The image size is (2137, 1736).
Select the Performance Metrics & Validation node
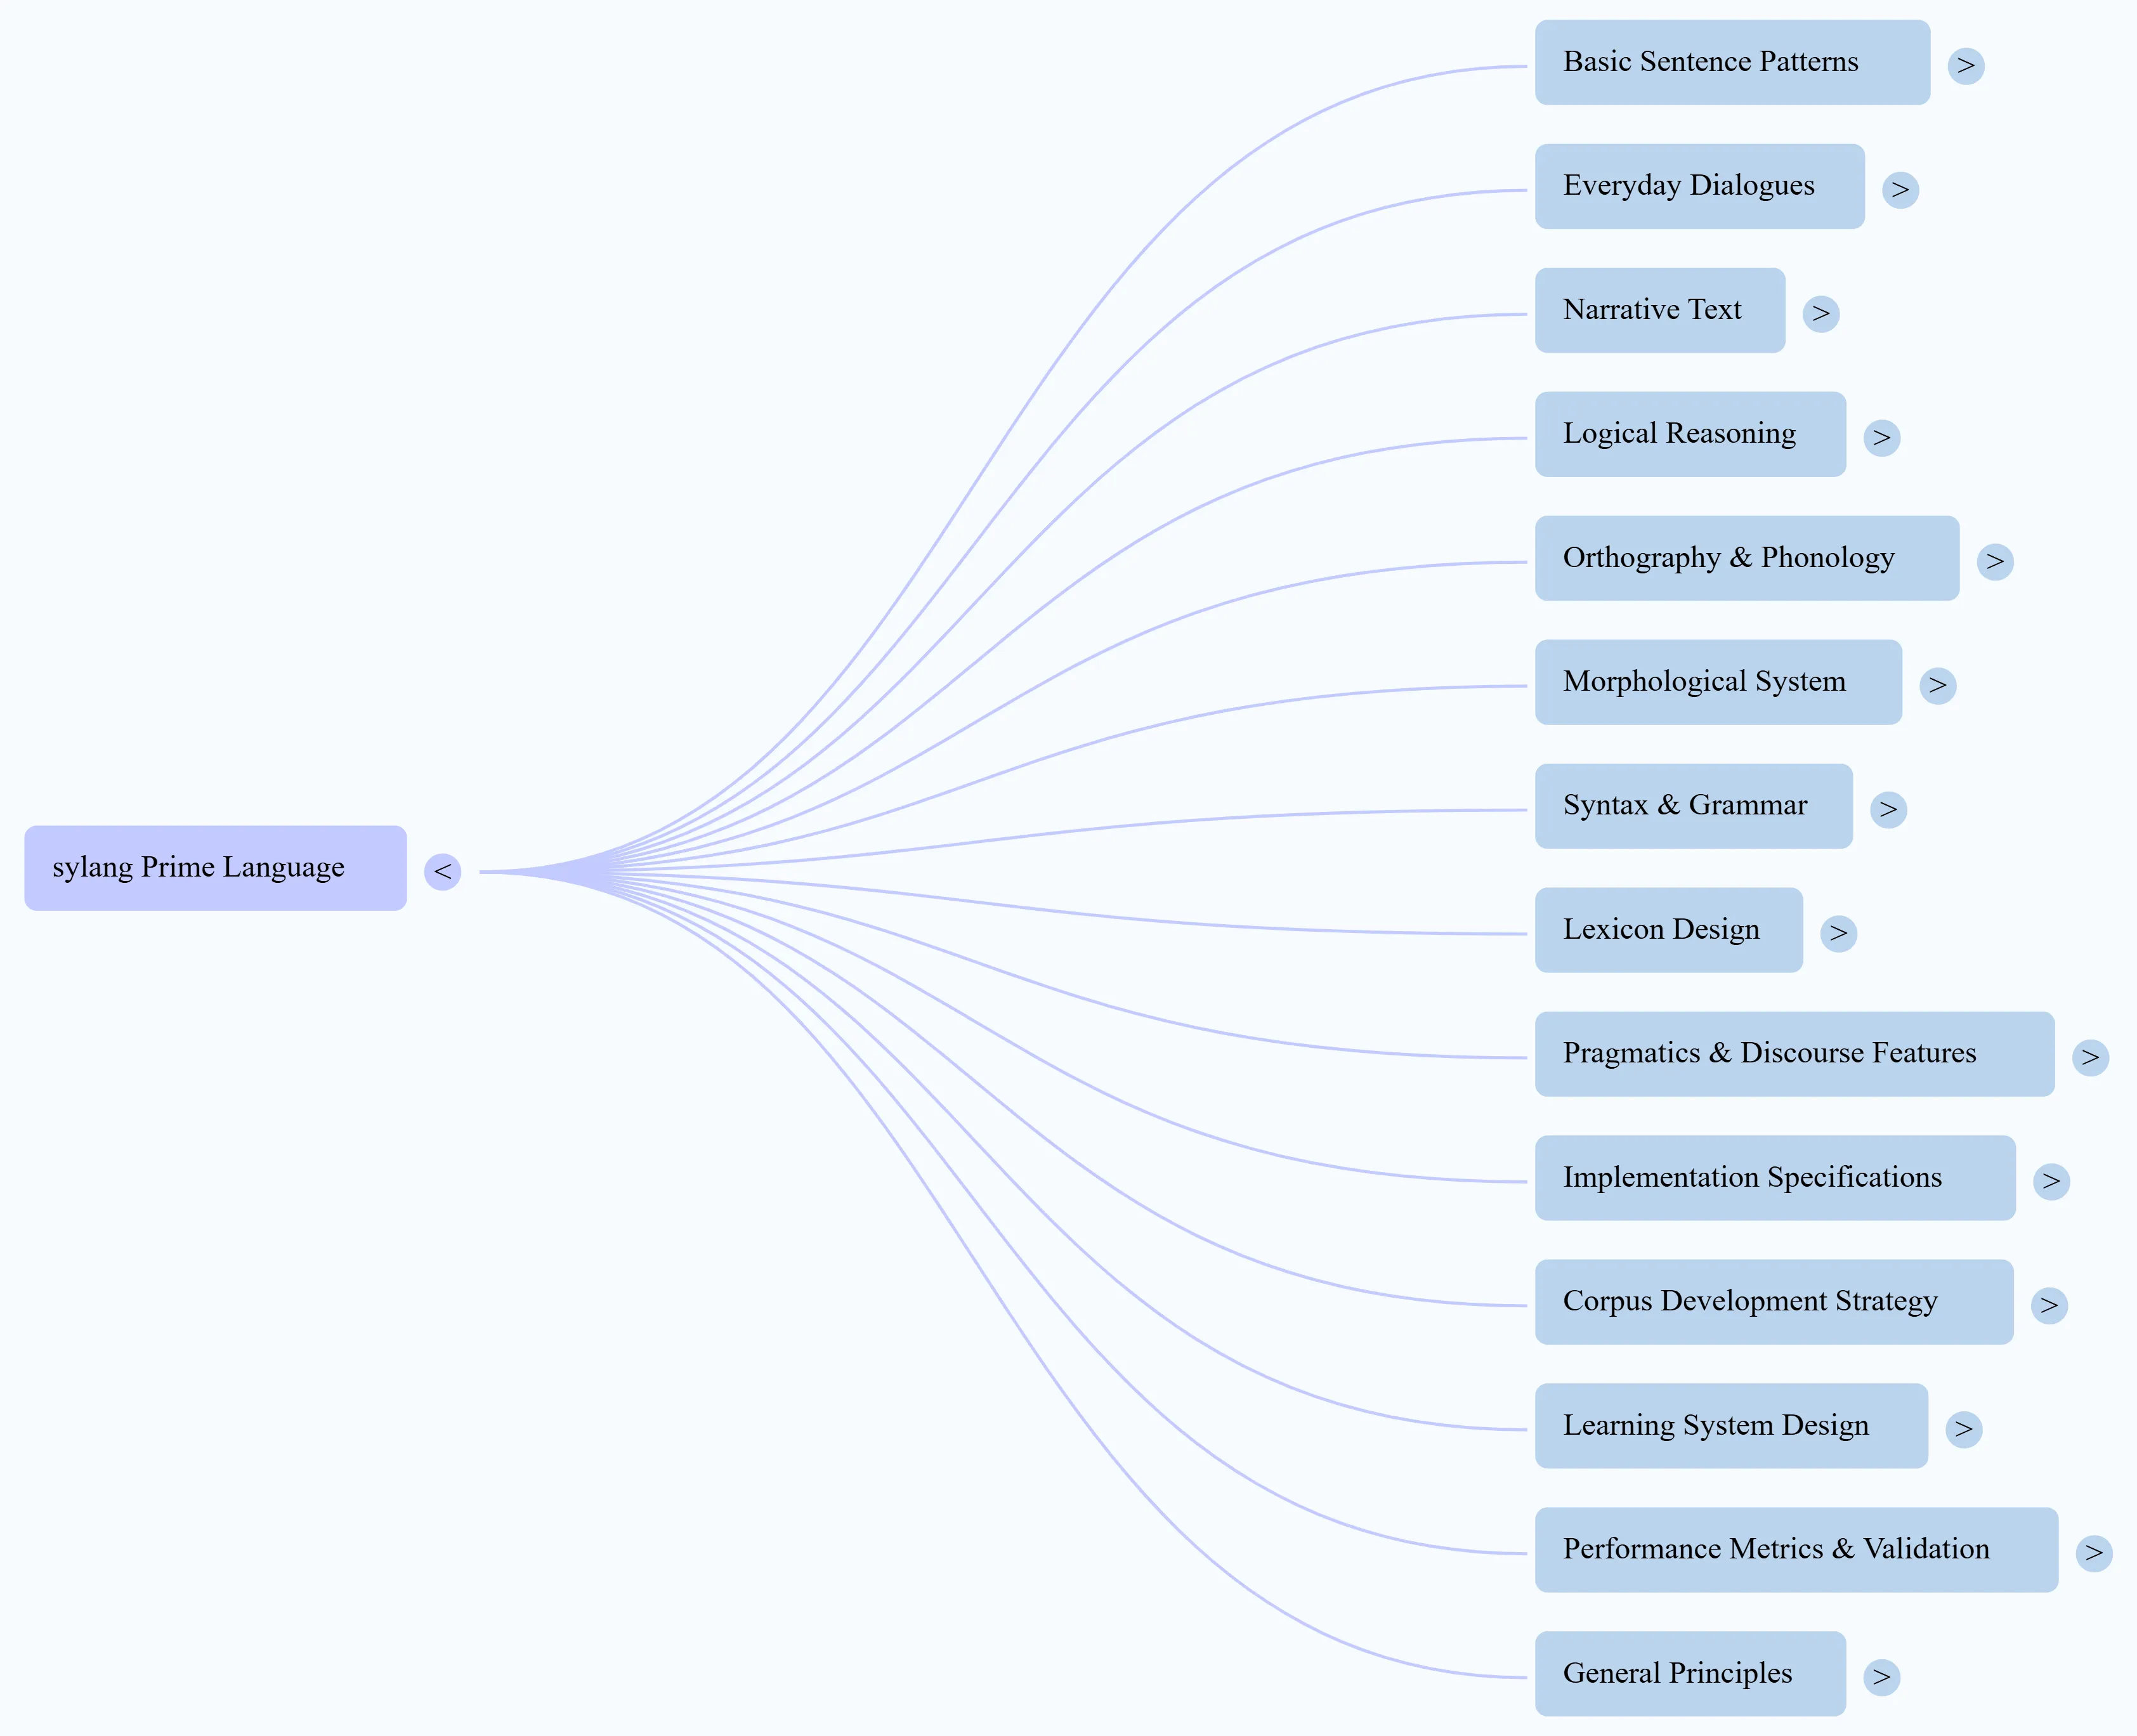coord(1795,1550)
